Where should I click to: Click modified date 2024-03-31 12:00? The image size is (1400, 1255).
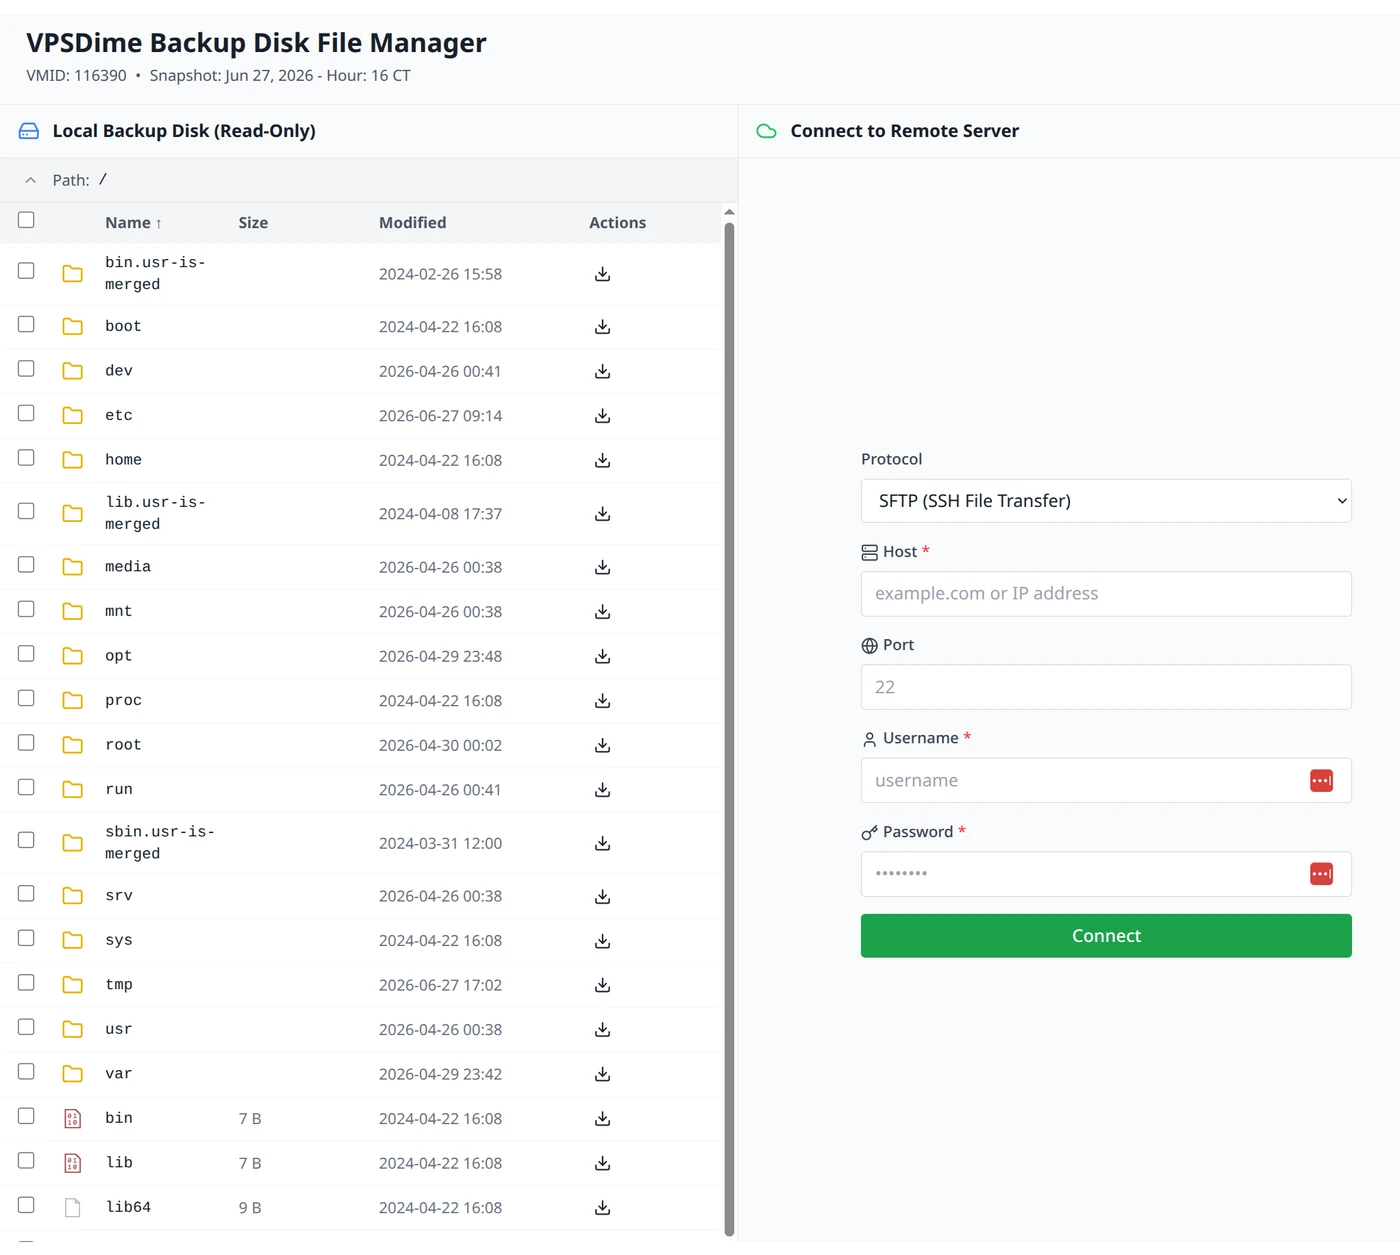(x=440, y=843)
